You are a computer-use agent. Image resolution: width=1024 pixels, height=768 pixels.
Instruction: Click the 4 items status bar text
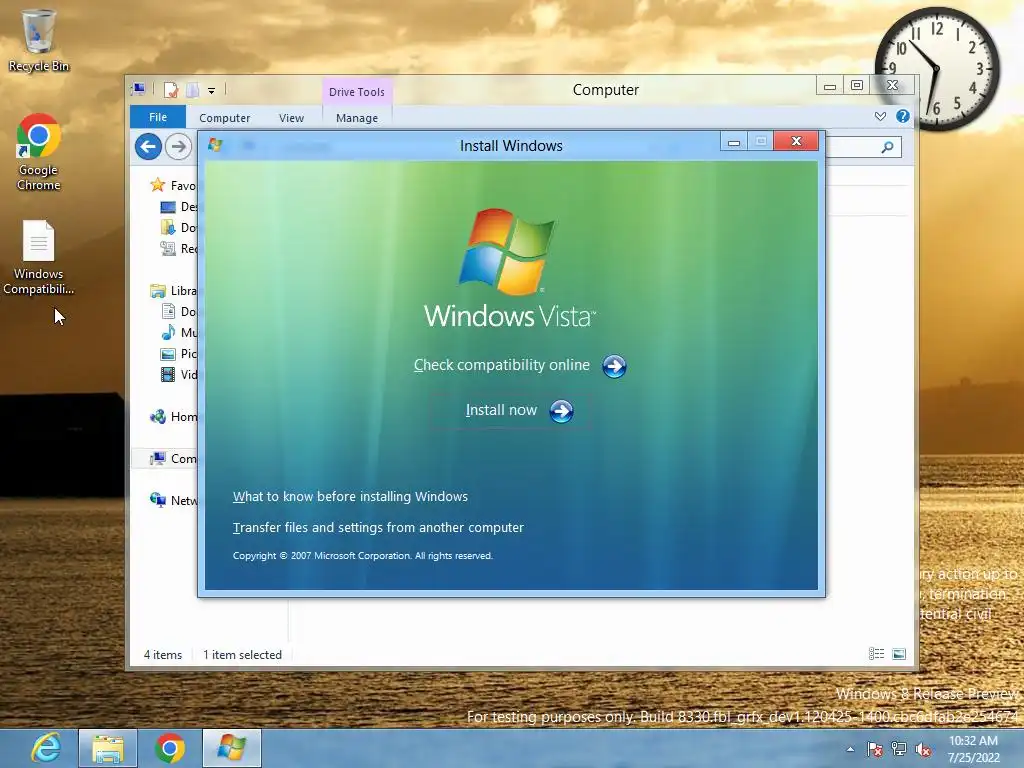click(x=163, y=654)
